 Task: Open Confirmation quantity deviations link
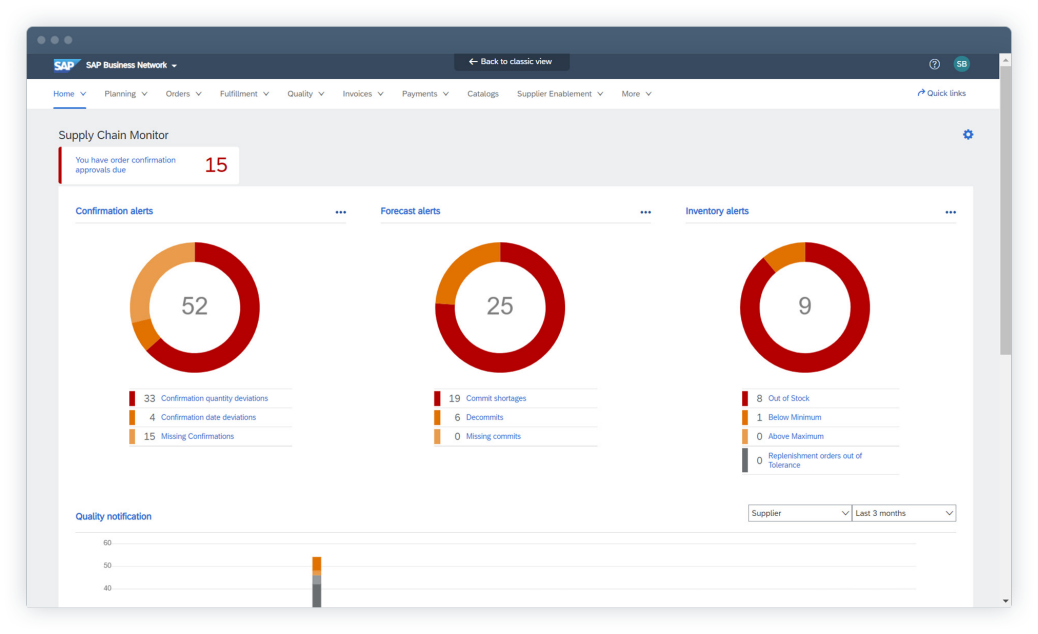214,398
